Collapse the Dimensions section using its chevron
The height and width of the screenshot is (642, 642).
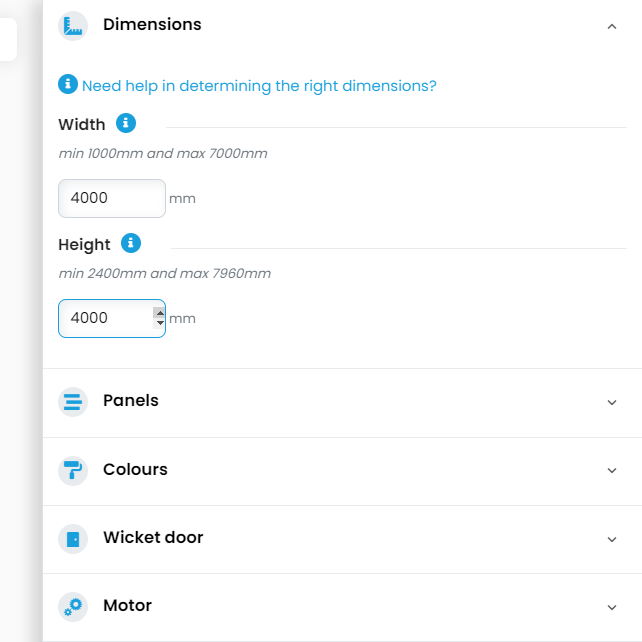(612, 27)
